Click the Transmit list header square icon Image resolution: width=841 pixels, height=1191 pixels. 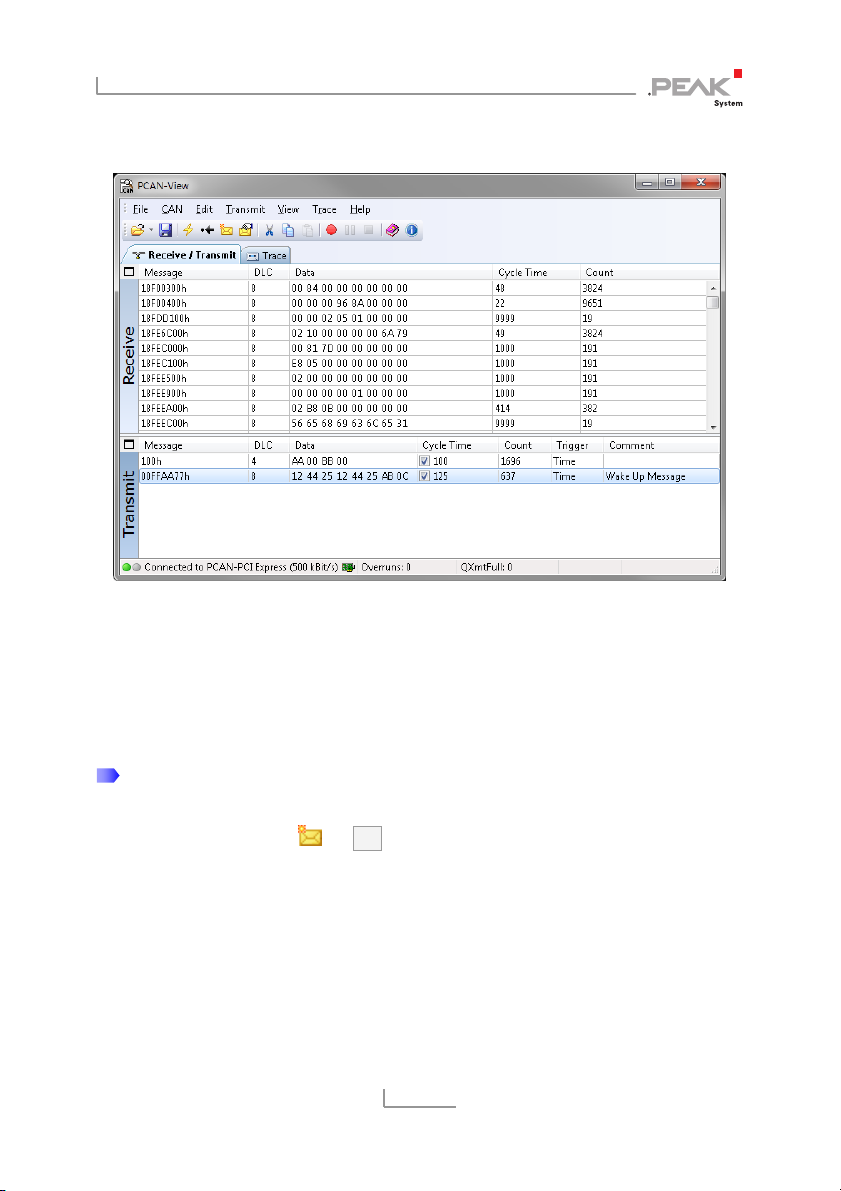[129, 444]
